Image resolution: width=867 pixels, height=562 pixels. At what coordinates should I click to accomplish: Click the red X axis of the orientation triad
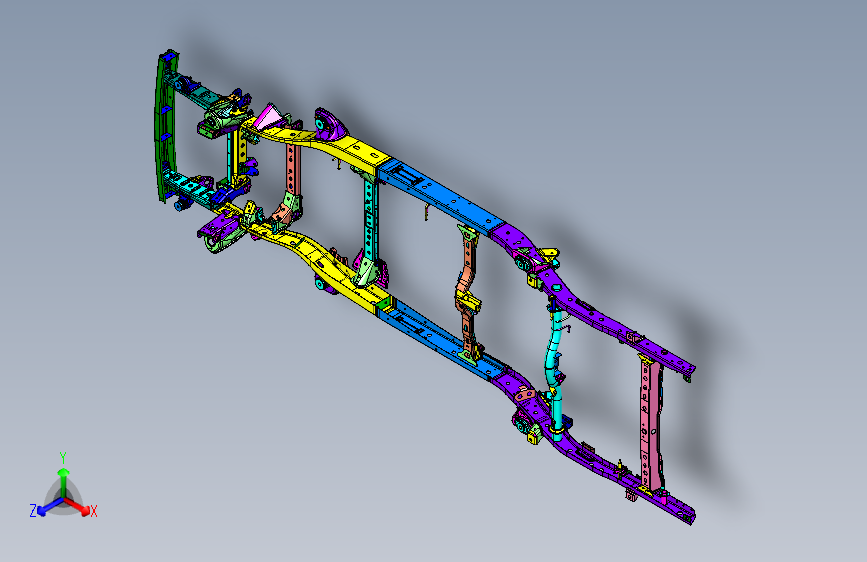point(77,506)
